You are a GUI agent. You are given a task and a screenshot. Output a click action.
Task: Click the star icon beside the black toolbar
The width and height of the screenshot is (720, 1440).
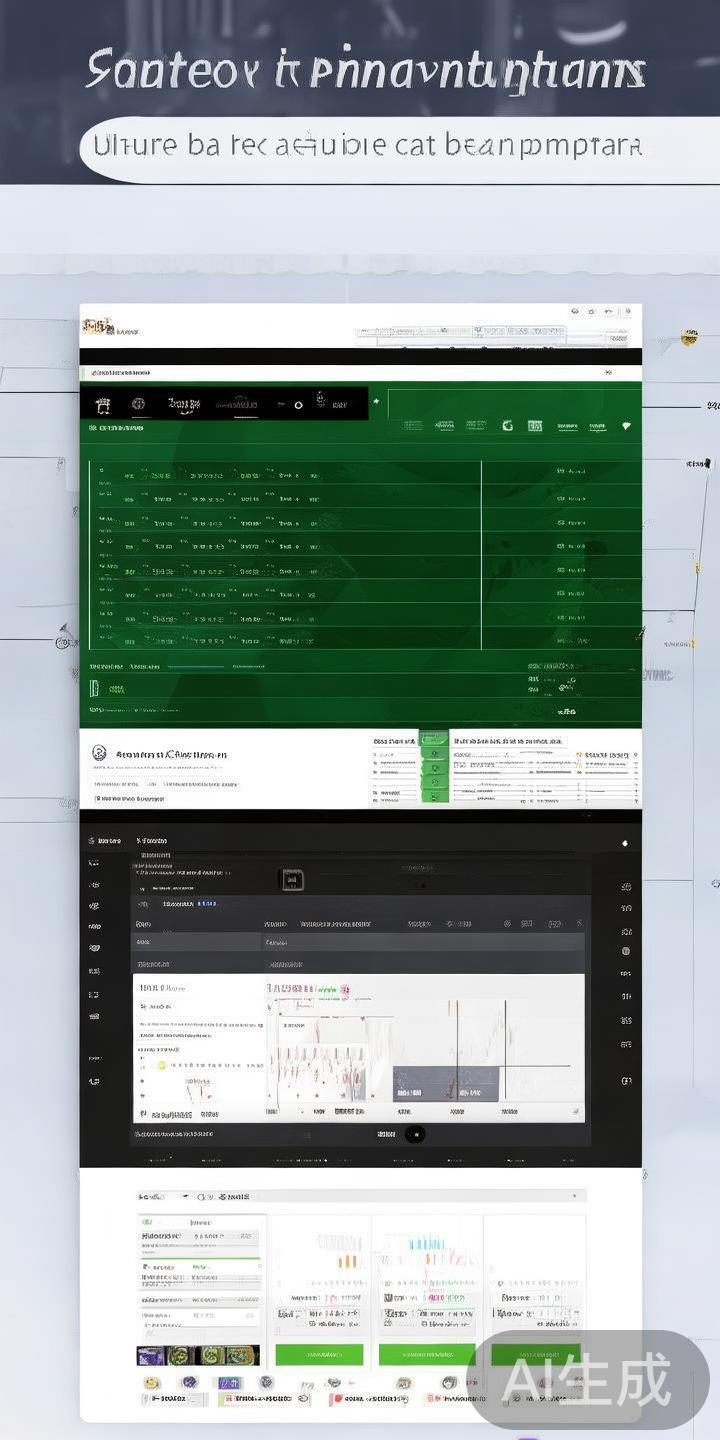(x=376, y=402)
